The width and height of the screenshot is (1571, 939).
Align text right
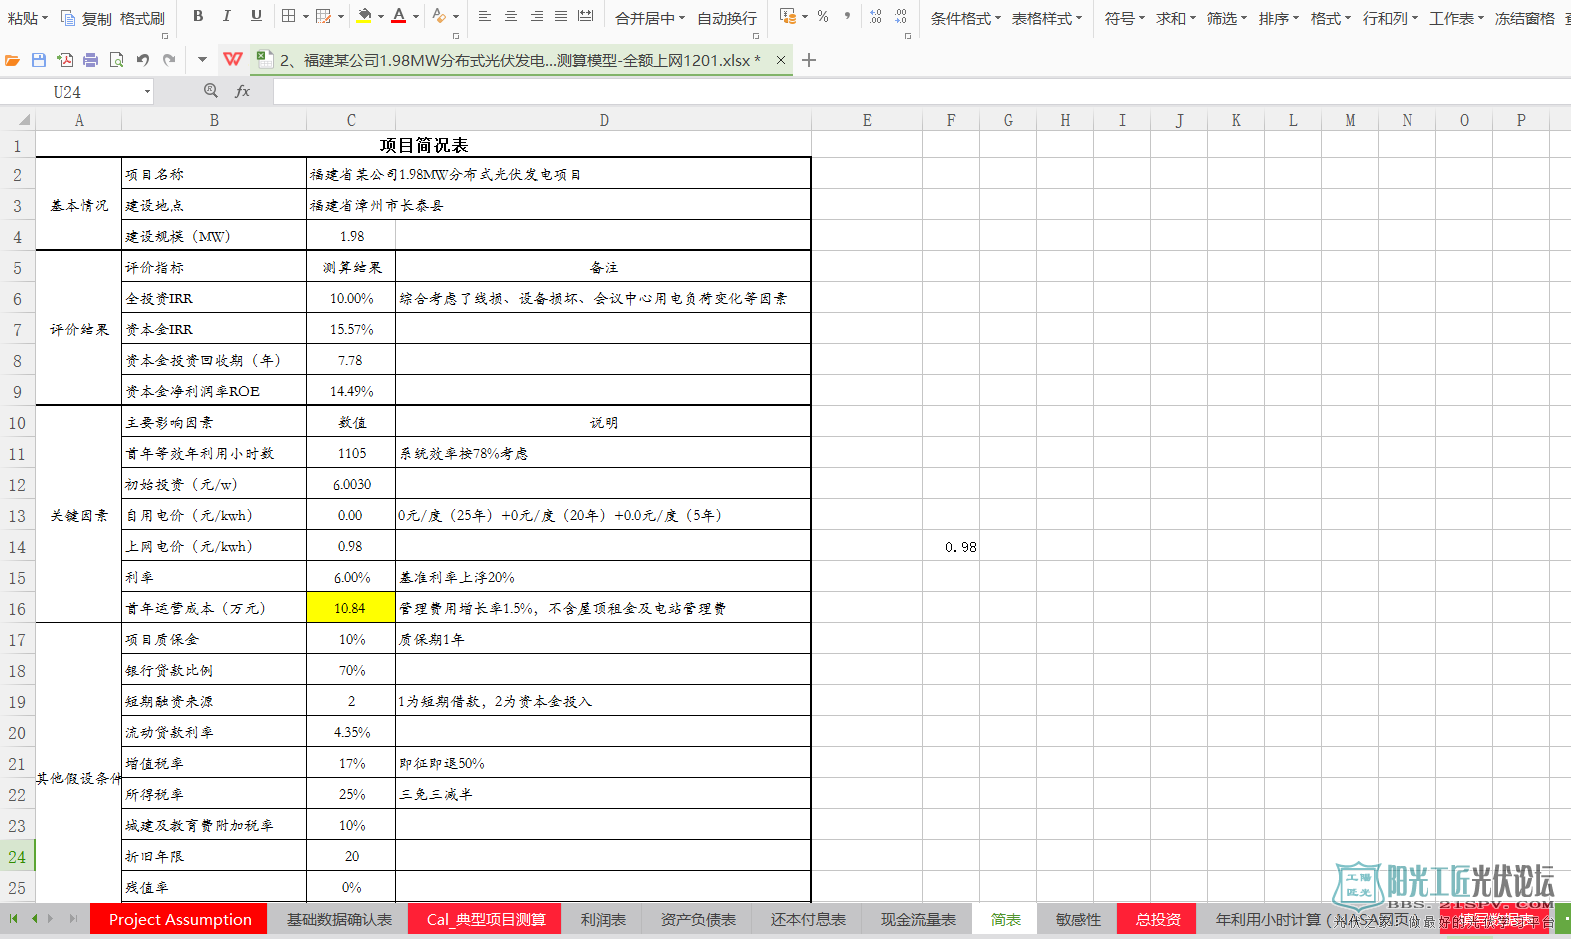pyautogui.click(x=537, y=16)
